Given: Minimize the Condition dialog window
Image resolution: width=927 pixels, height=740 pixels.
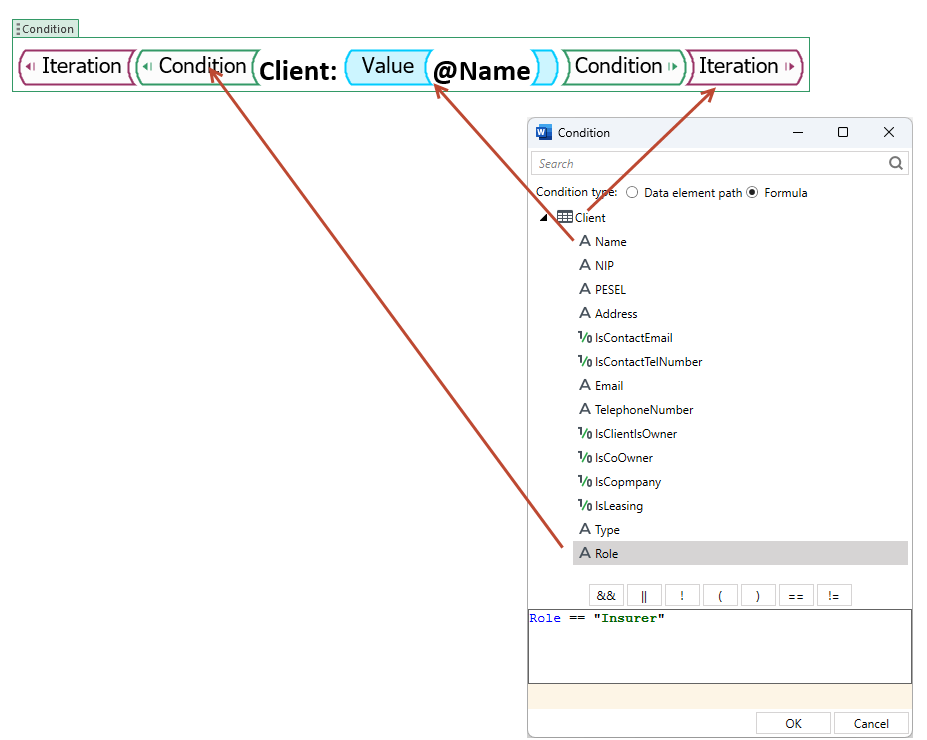Looking at the screenshot, I should (x=798, y=132).
